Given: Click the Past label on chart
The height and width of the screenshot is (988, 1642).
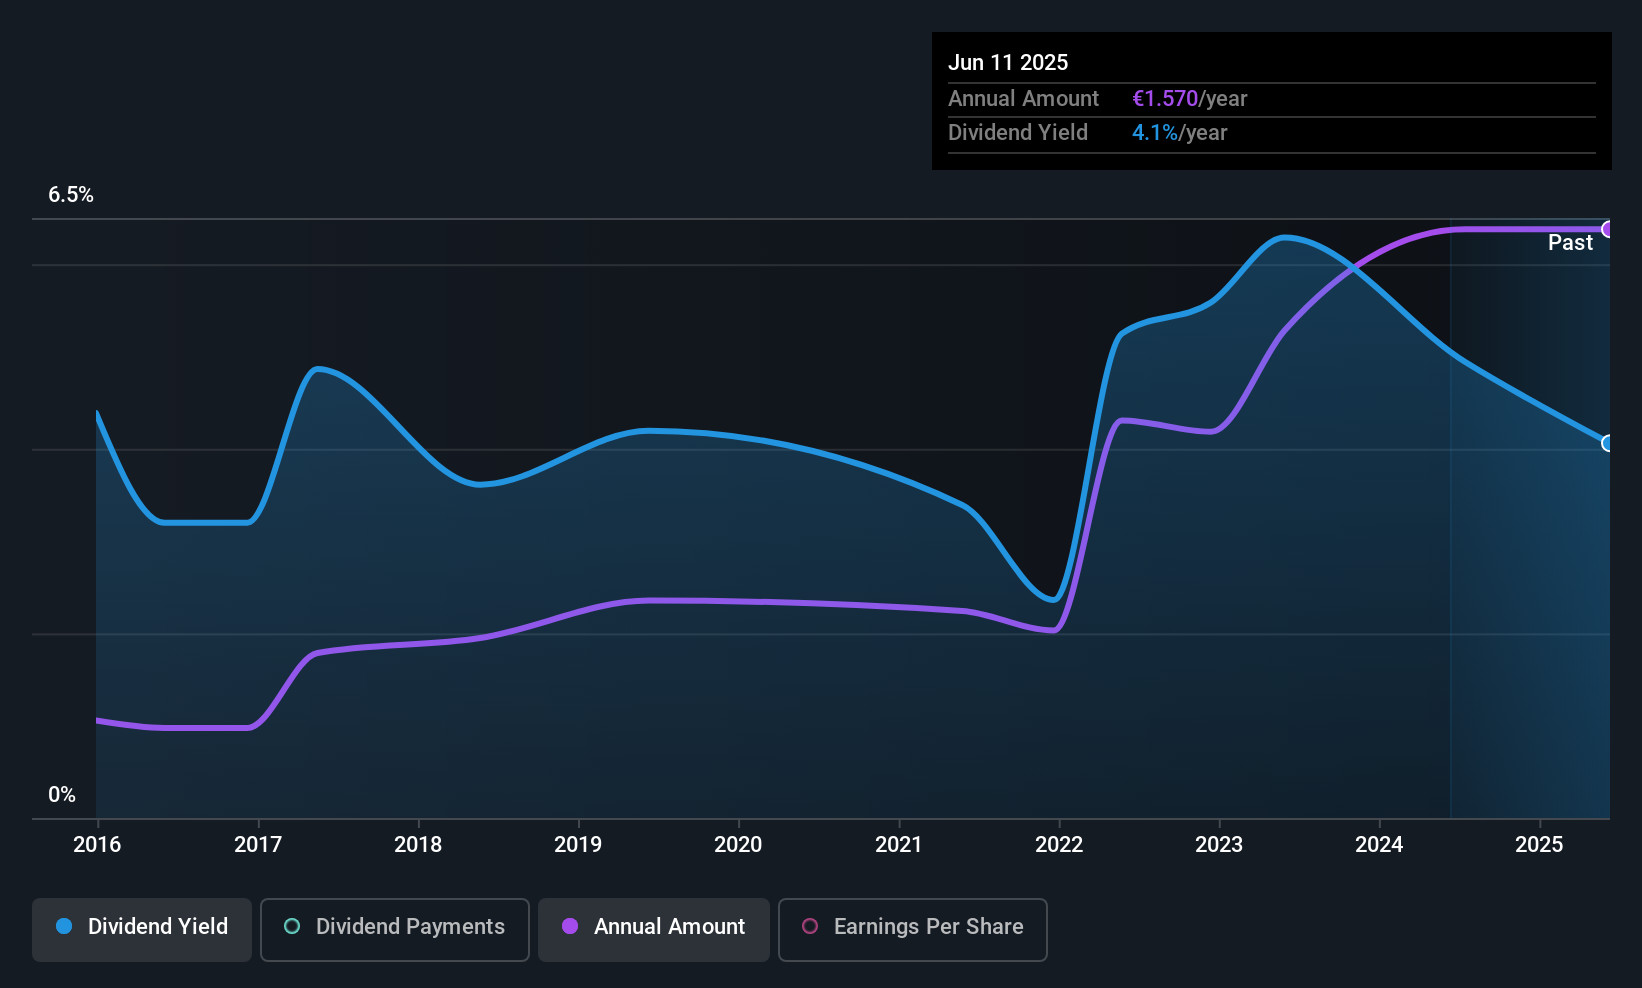Looking at the screenshot, I should (1570, 243).
